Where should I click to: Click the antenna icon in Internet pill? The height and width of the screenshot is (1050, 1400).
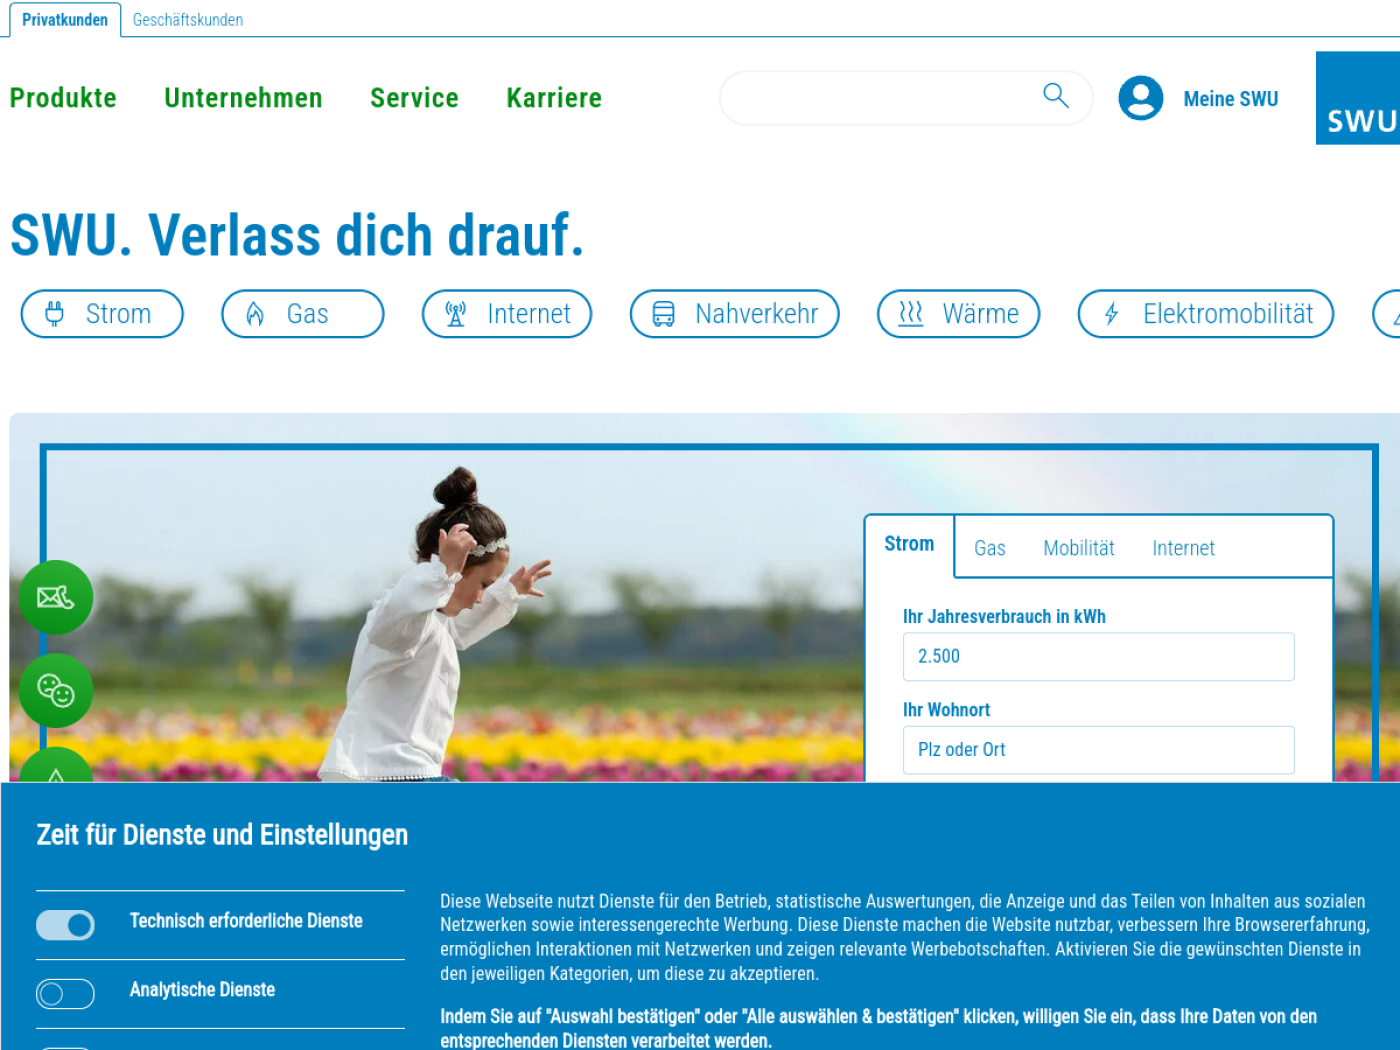(x=456, y=314)
